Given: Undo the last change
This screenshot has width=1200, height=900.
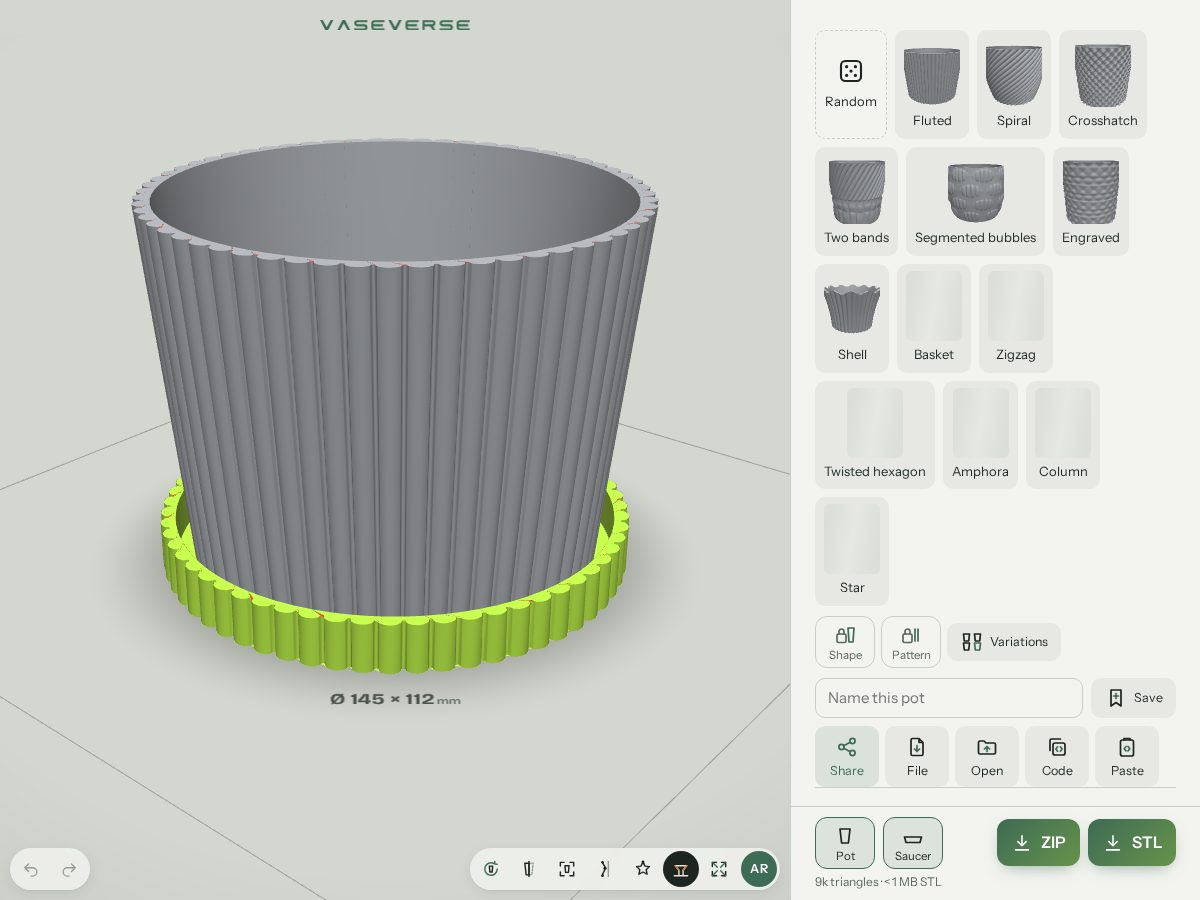Looking at the screenshot, I should click(31, 870).
